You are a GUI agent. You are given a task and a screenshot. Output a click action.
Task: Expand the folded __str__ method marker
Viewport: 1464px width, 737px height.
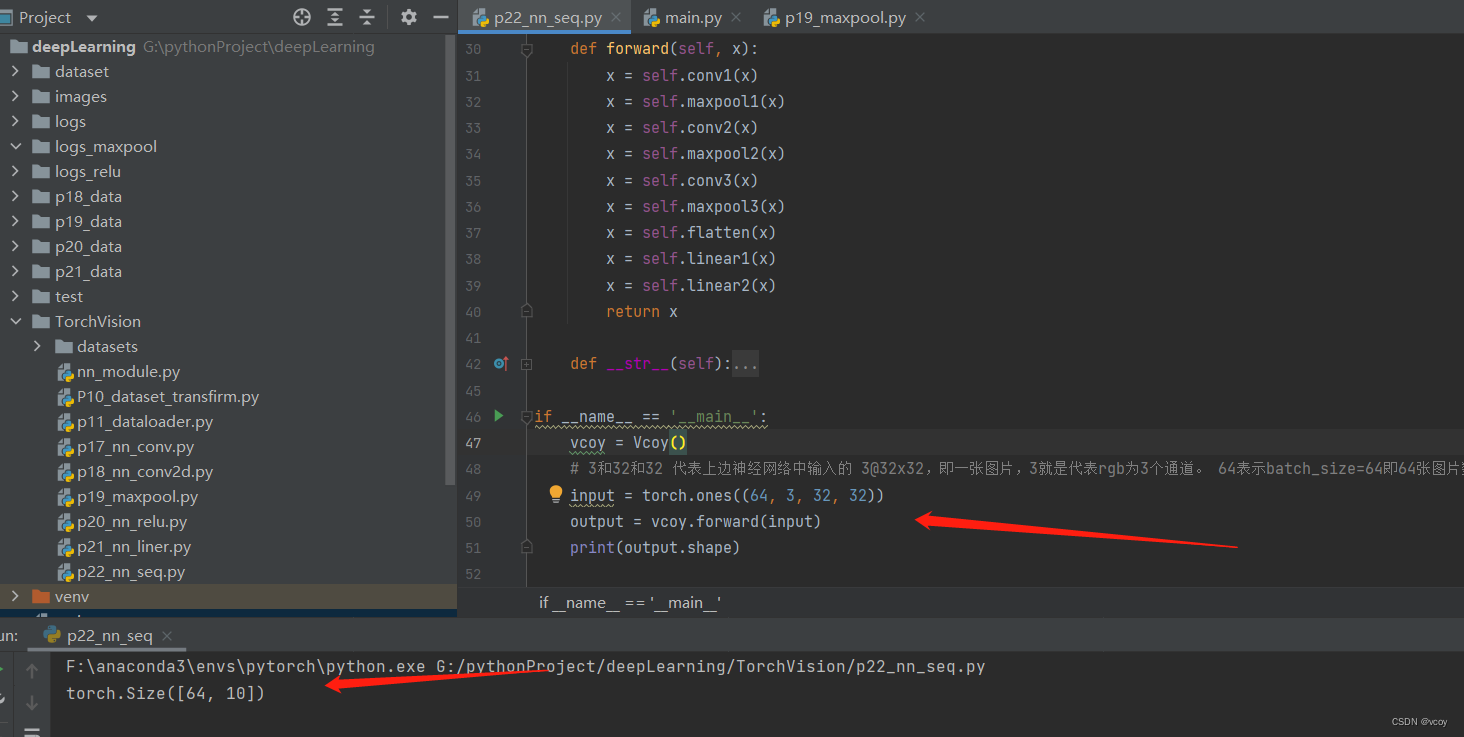(x=527, y=363)
